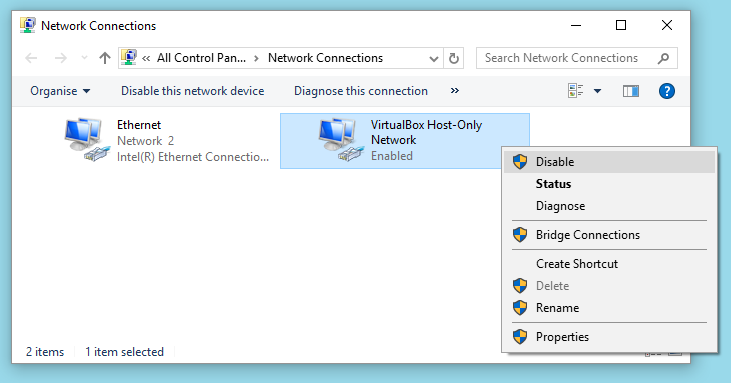Screen dimensions: 731x383
Task: Click Disable this network device
Action: pos(193,91)
